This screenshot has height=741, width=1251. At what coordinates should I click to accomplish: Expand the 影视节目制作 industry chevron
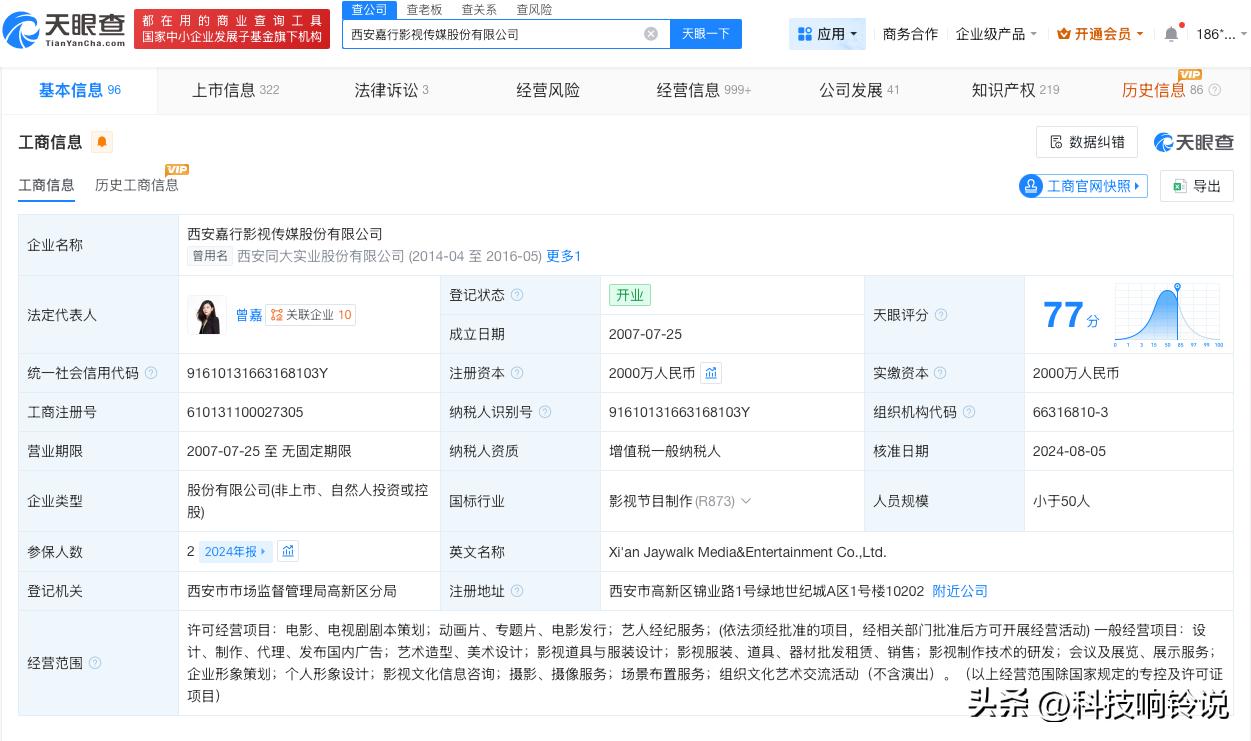pos(746,501)
